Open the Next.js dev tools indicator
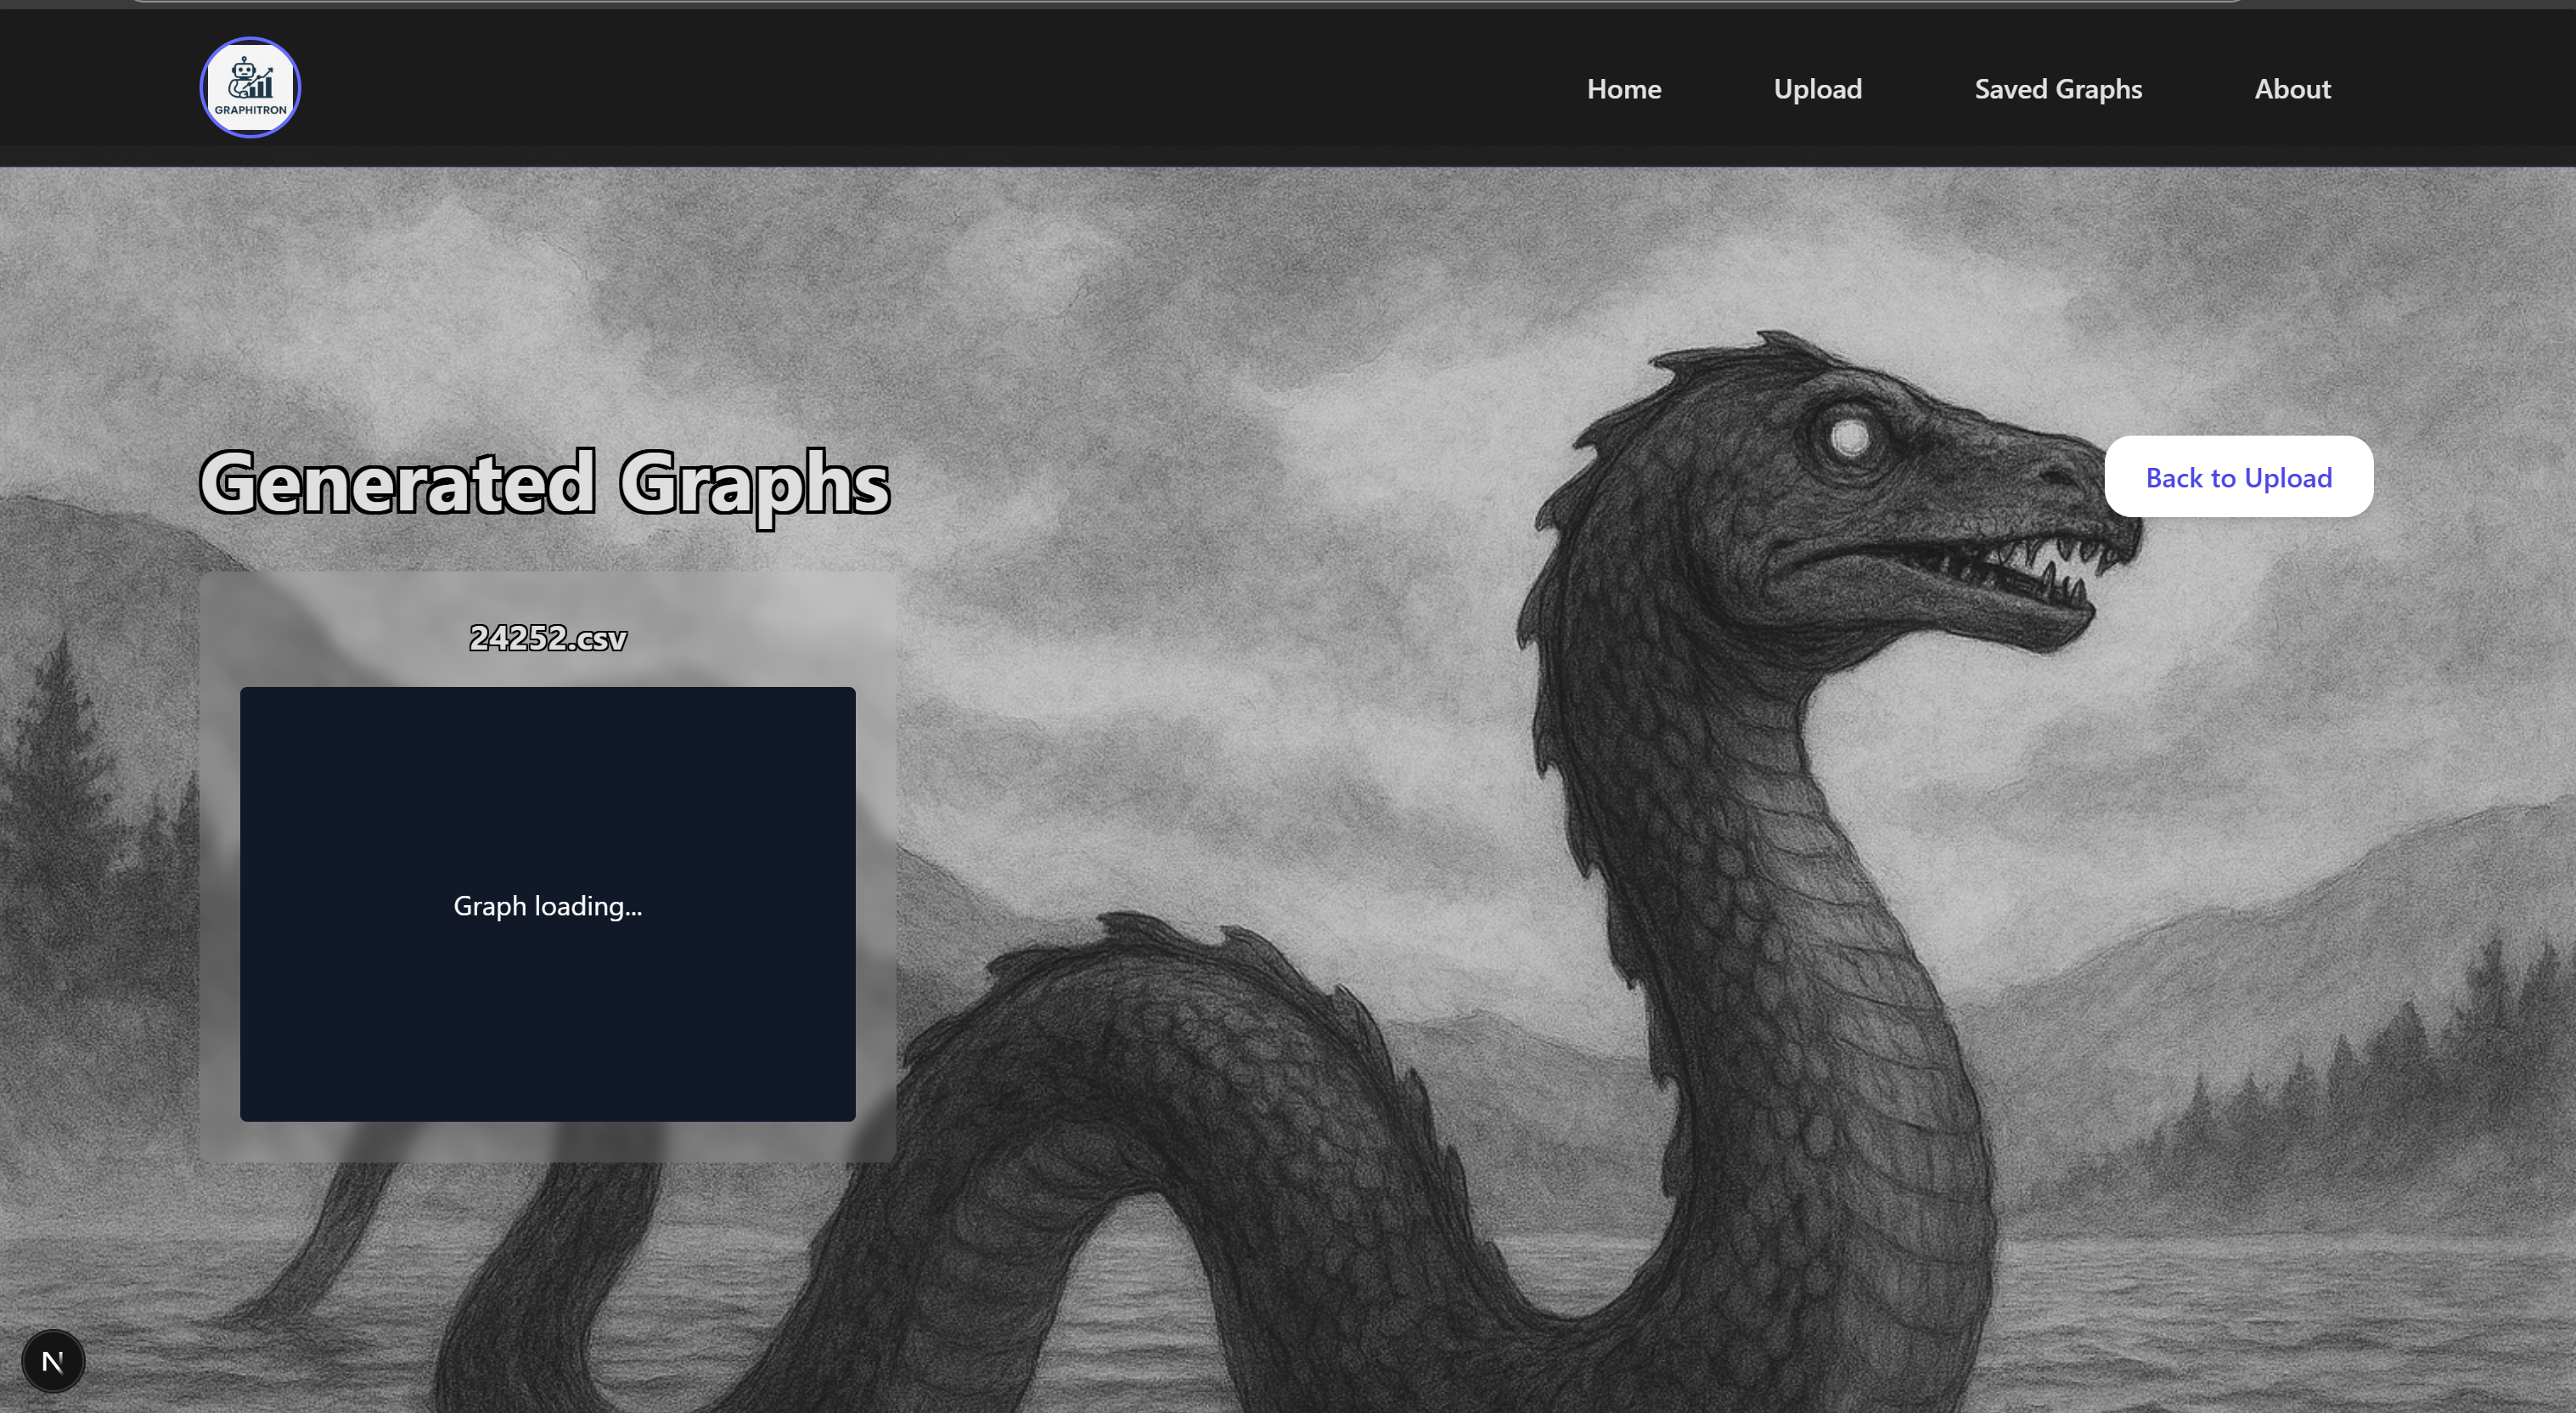 53,1361
